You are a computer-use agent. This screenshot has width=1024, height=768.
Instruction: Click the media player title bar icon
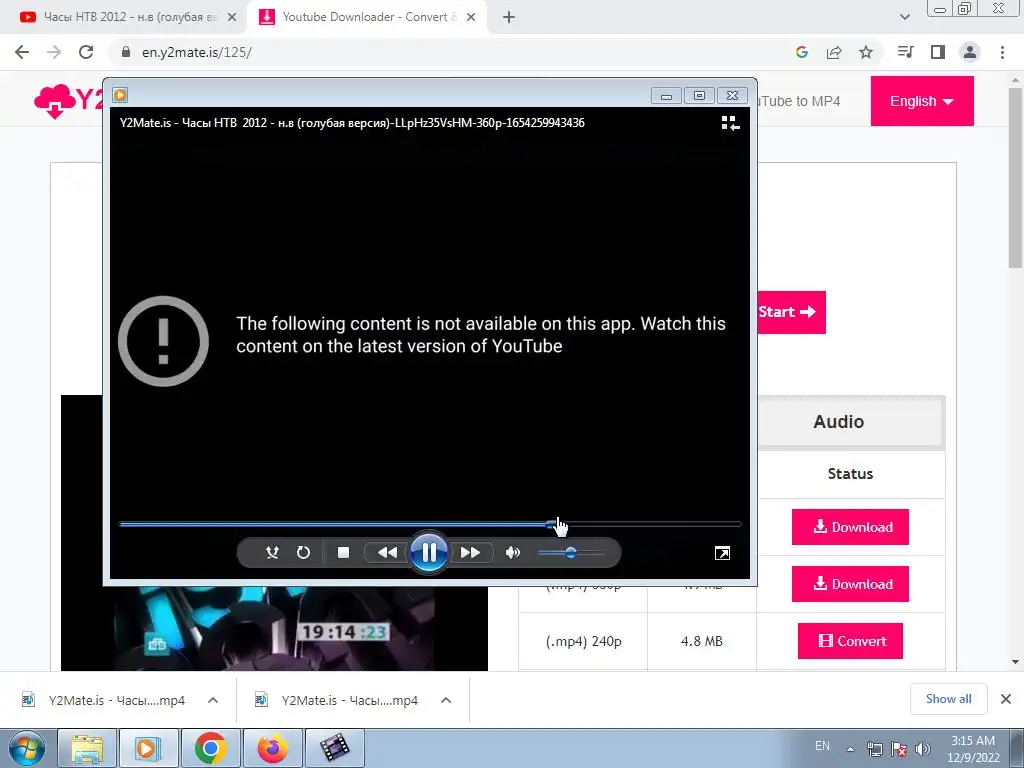click(x=120, y=95)
